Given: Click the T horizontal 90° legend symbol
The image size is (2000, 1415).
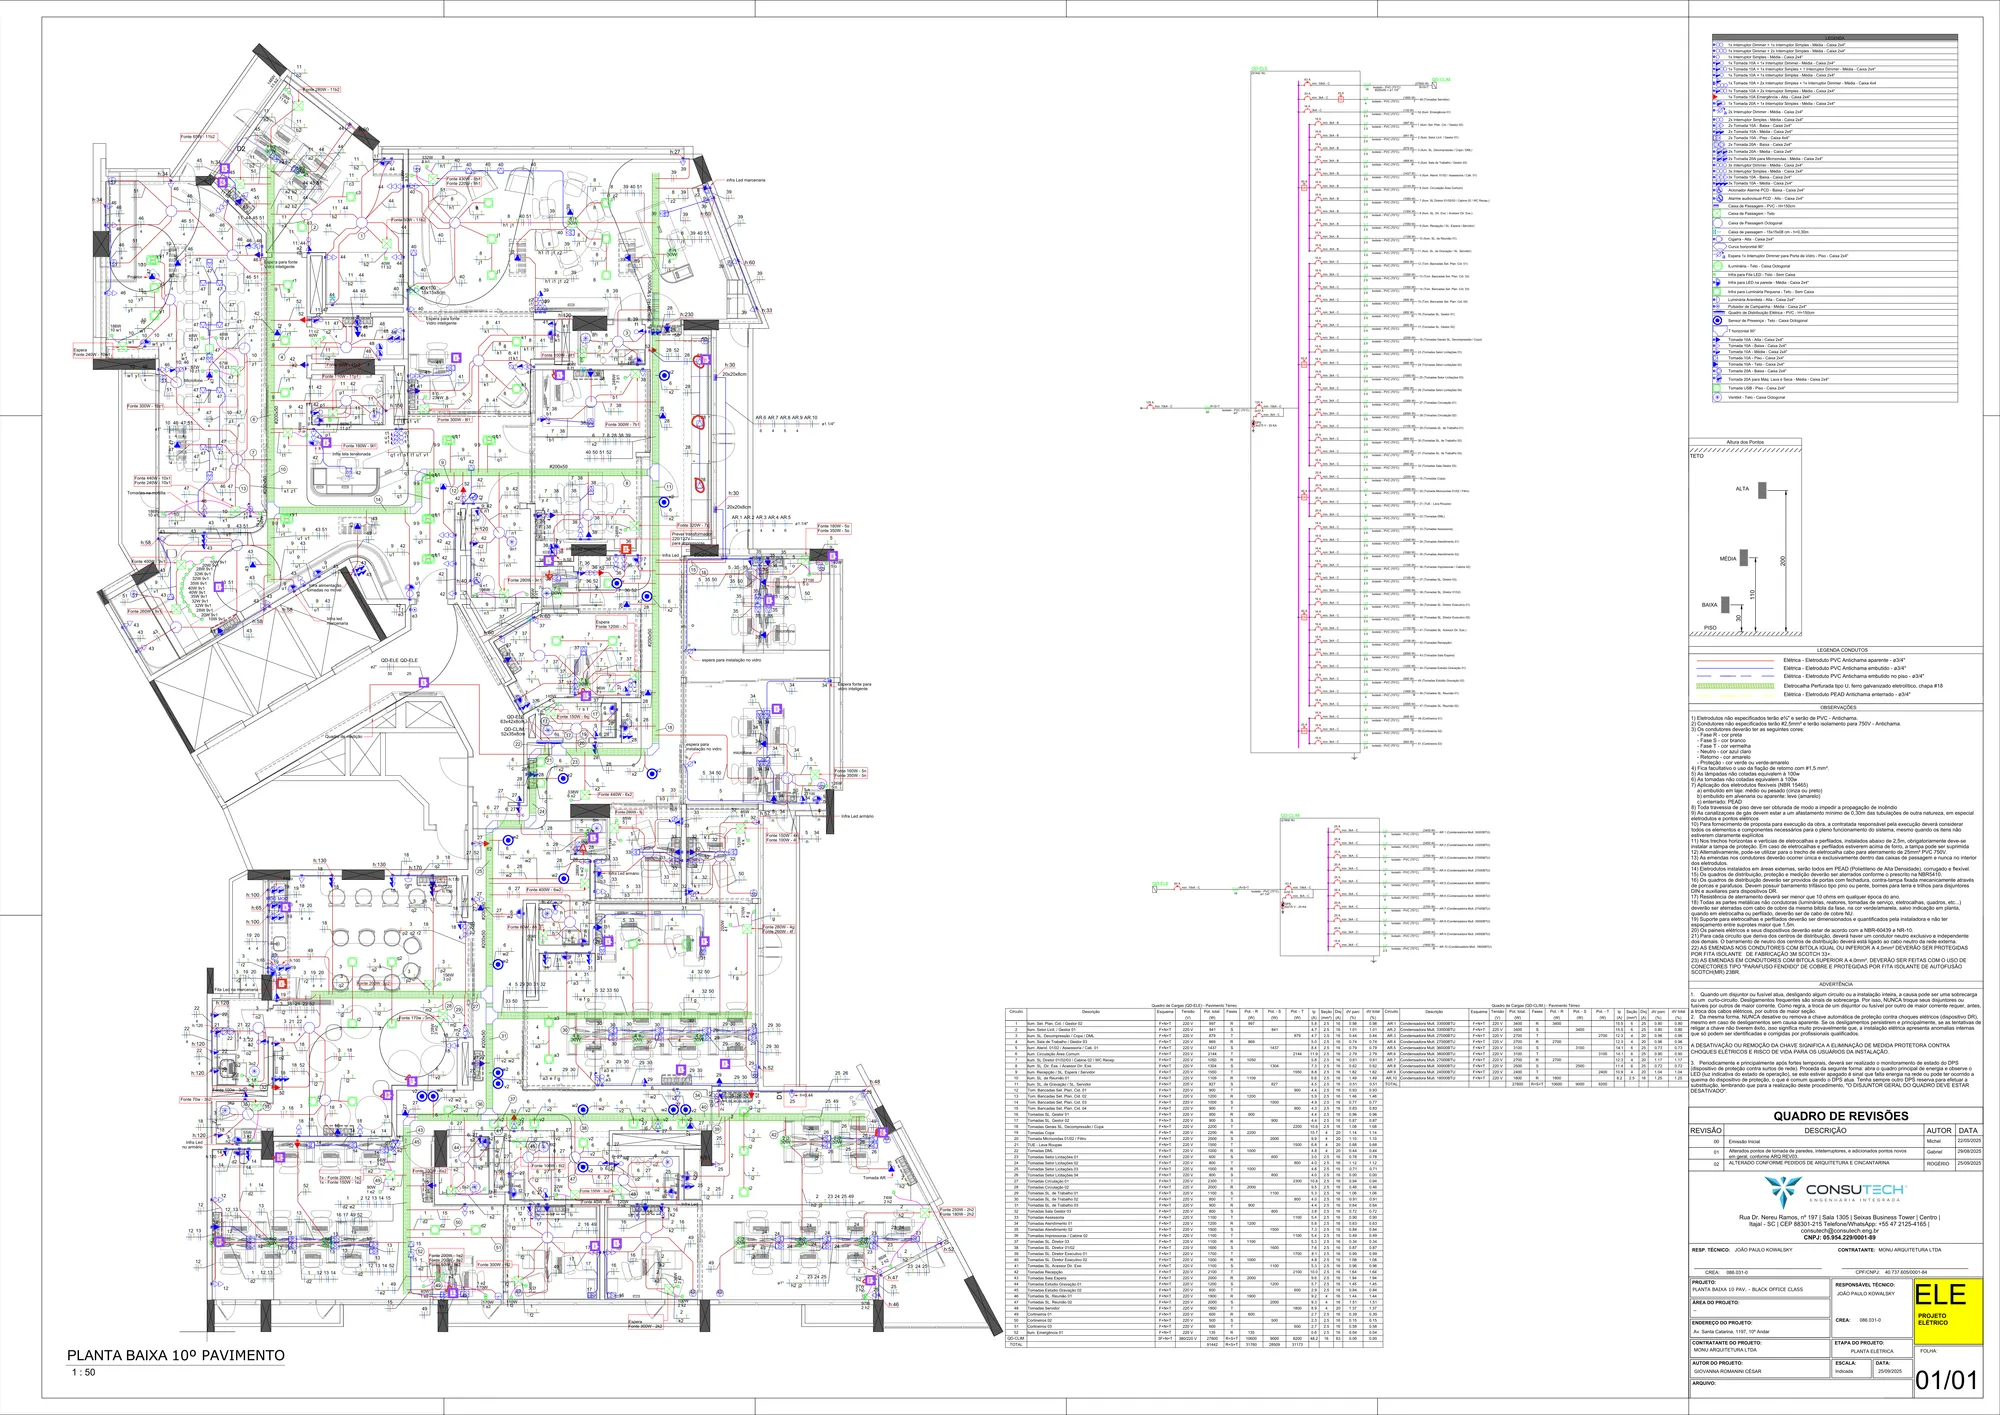Looking at the screenshot, I should [x=1720, y=331].
